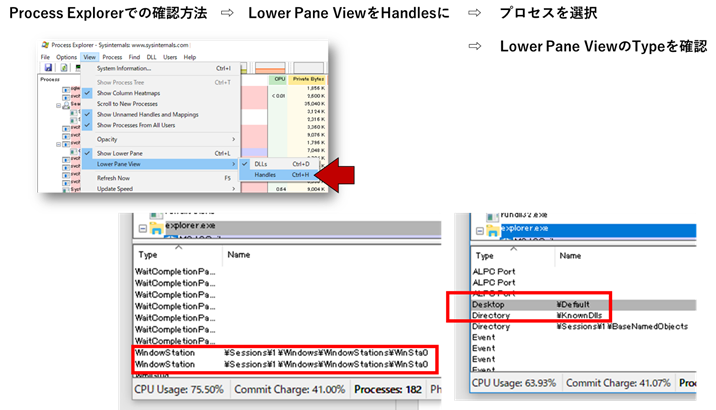
Task: Click the View menu
Action: click(90, 57)
